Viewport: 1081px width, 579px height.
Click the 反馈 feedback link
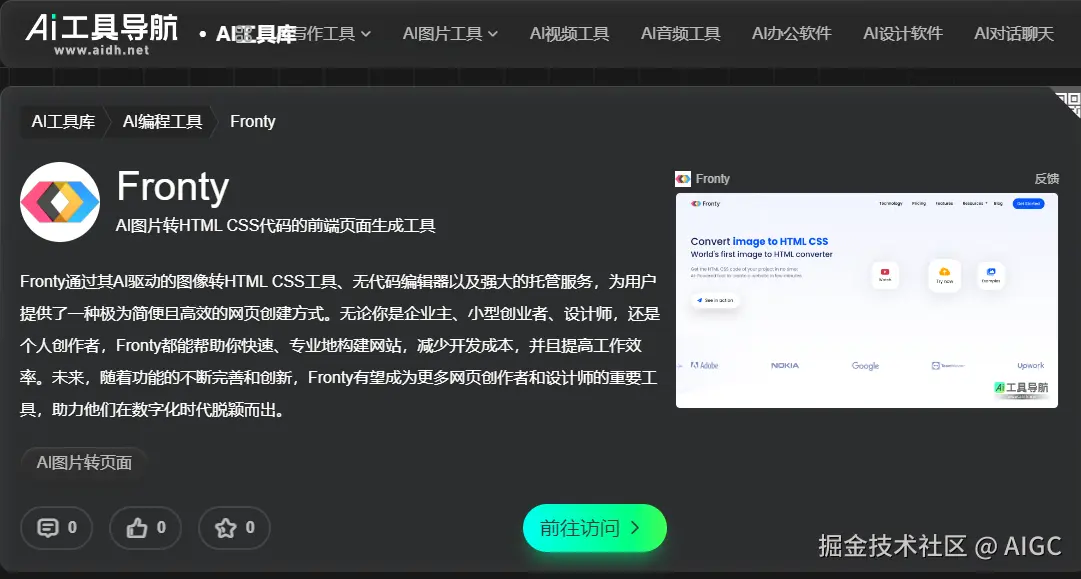(1046, 179)
